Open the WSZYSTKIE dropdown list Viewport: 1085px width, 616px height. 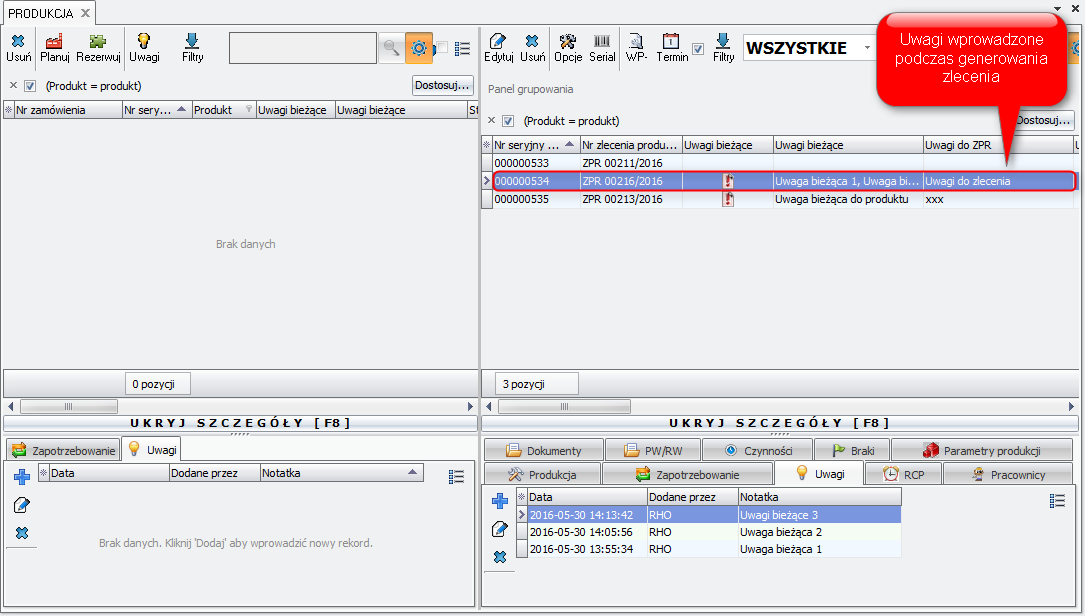click(x=866, y=48)
